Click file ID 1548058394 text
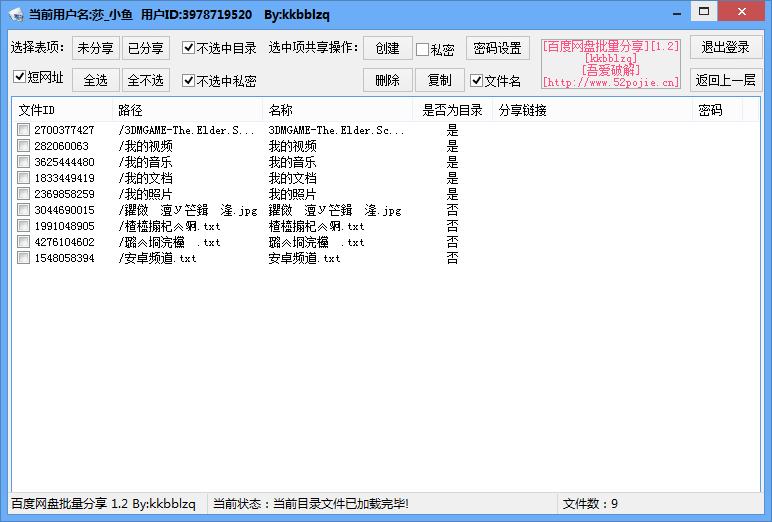The height and width of the screenshot is (522, 772). click(64, 258)
